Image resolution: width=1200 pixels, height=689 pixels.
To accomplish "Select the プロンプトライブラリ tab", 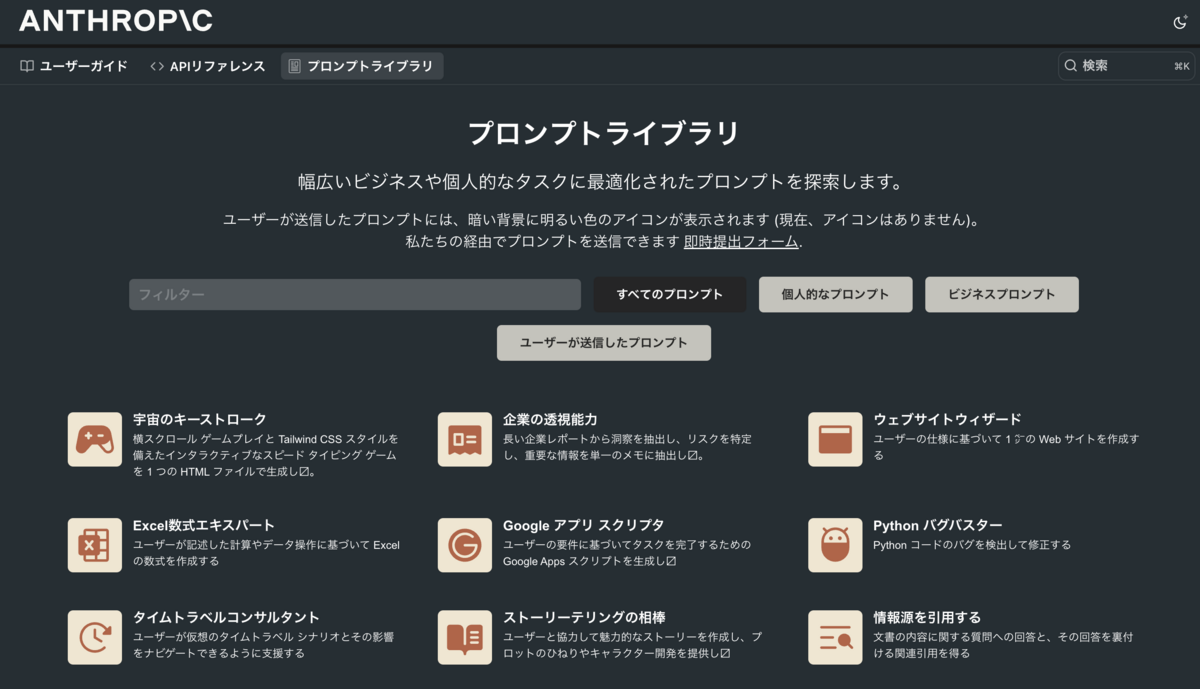I will (362, 66).
